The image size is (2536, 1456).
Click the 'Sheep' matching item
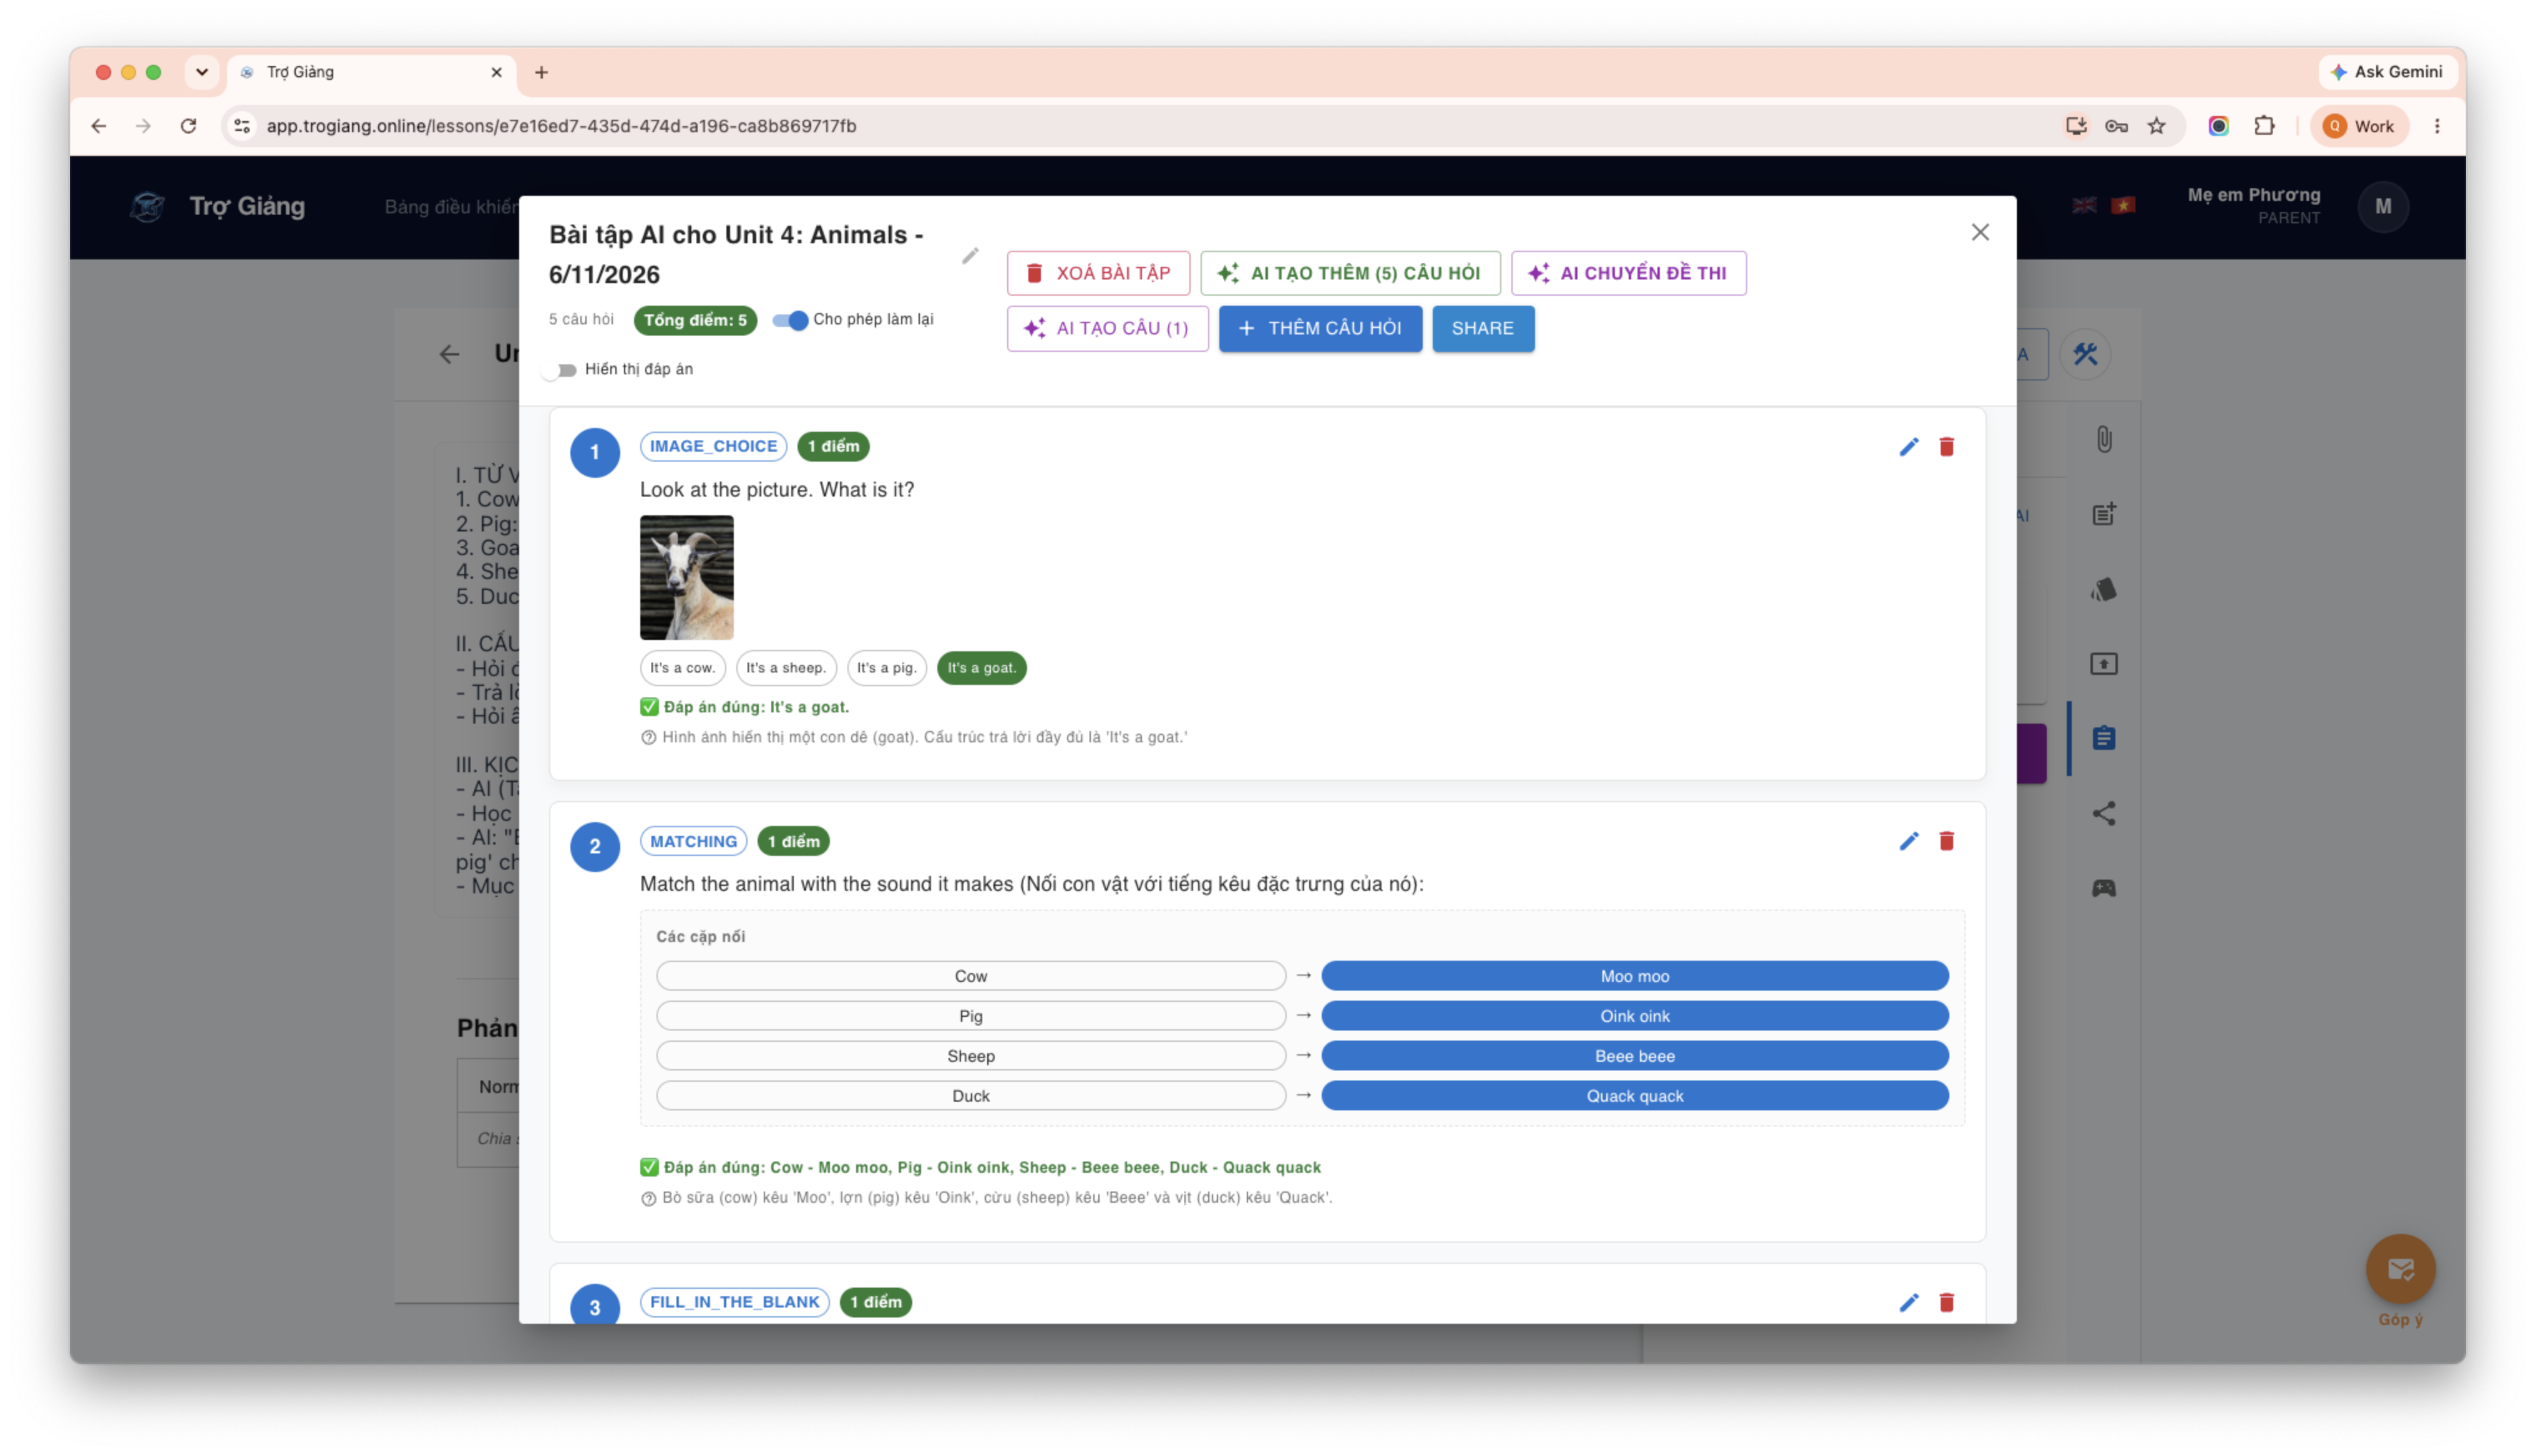[x=970, y=1056]
